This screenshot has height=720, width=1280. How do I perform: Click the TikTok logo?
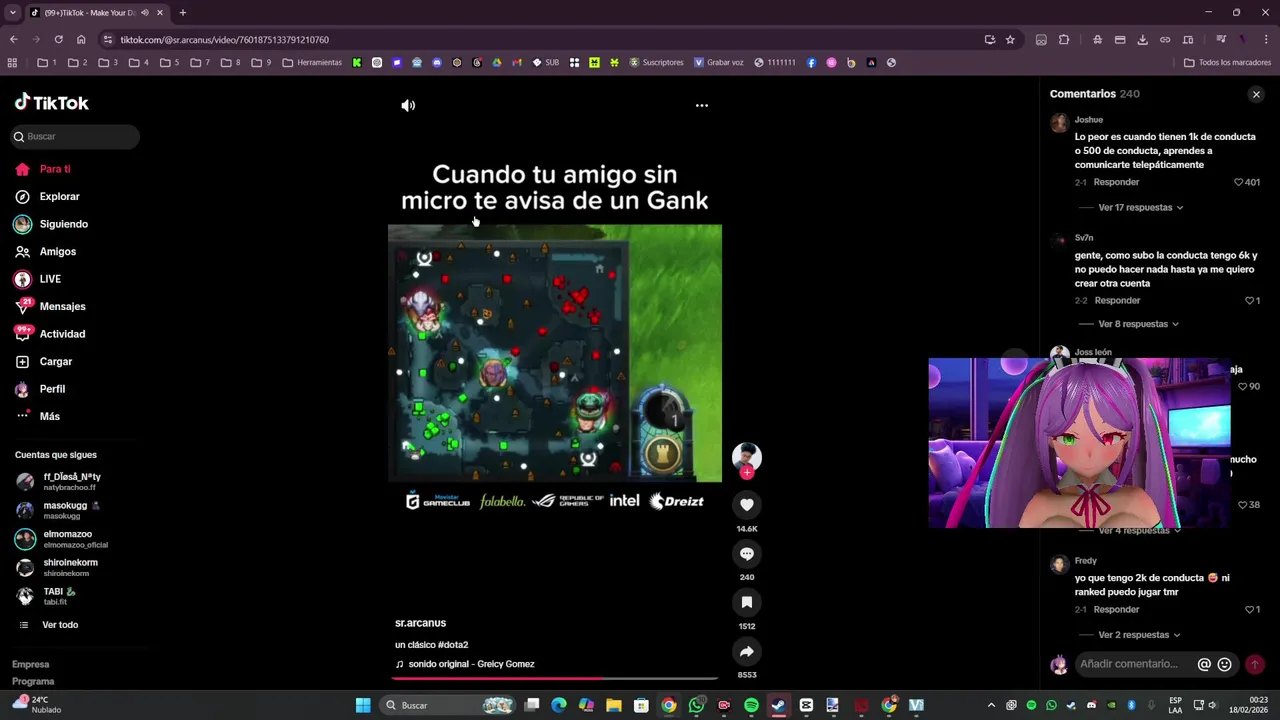point(51,102)
